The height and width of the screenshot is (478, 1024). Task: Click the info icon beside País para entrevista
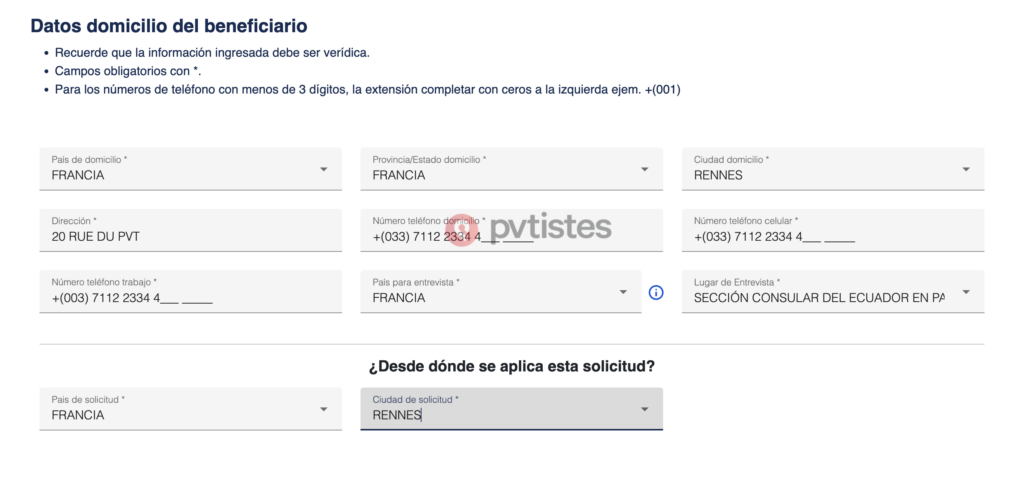[x=656, y=293]
